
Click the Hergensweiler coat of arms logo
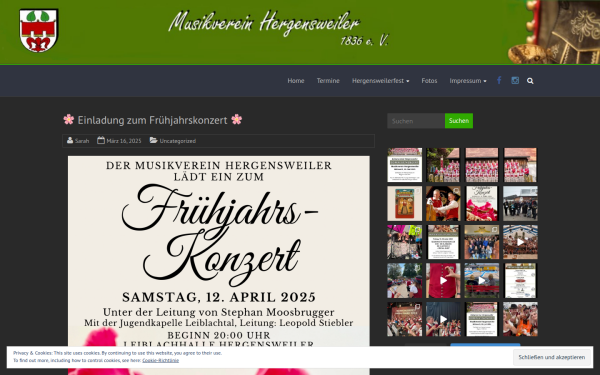point(39,30)
